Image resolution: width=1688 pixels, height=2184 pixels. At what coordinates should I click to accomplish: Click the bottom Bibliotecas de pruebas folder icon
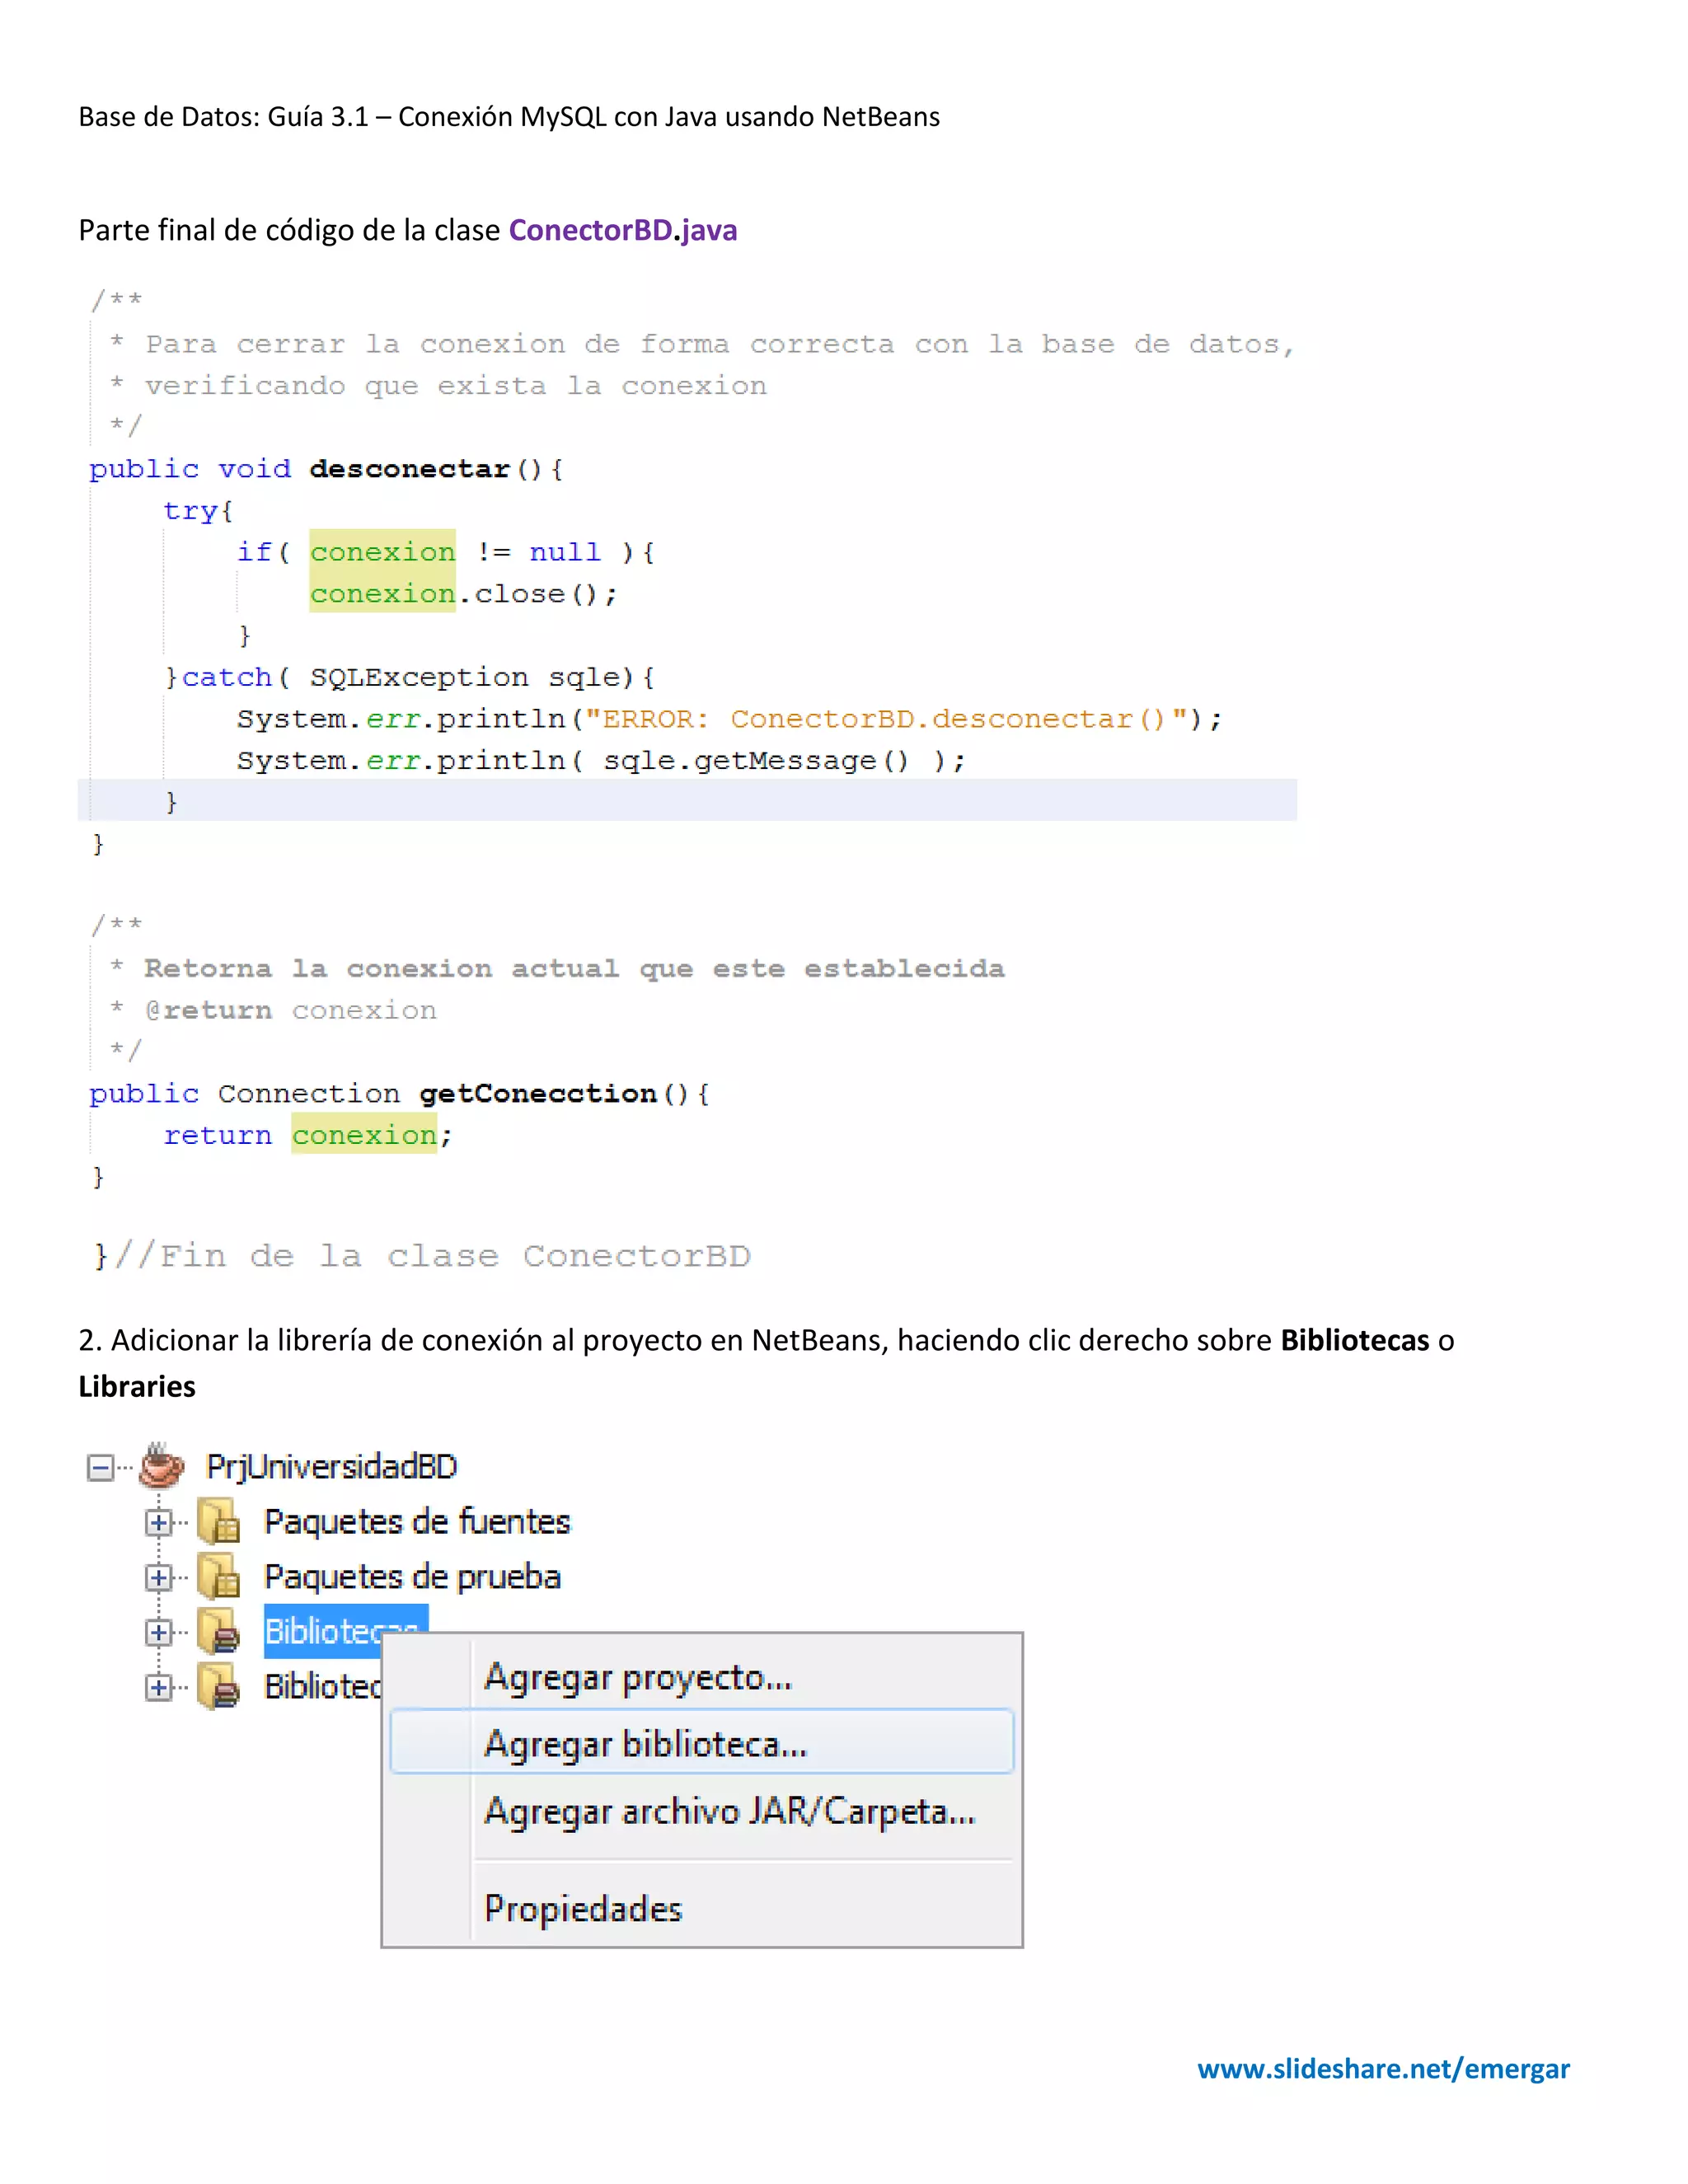click(218, 1687)
